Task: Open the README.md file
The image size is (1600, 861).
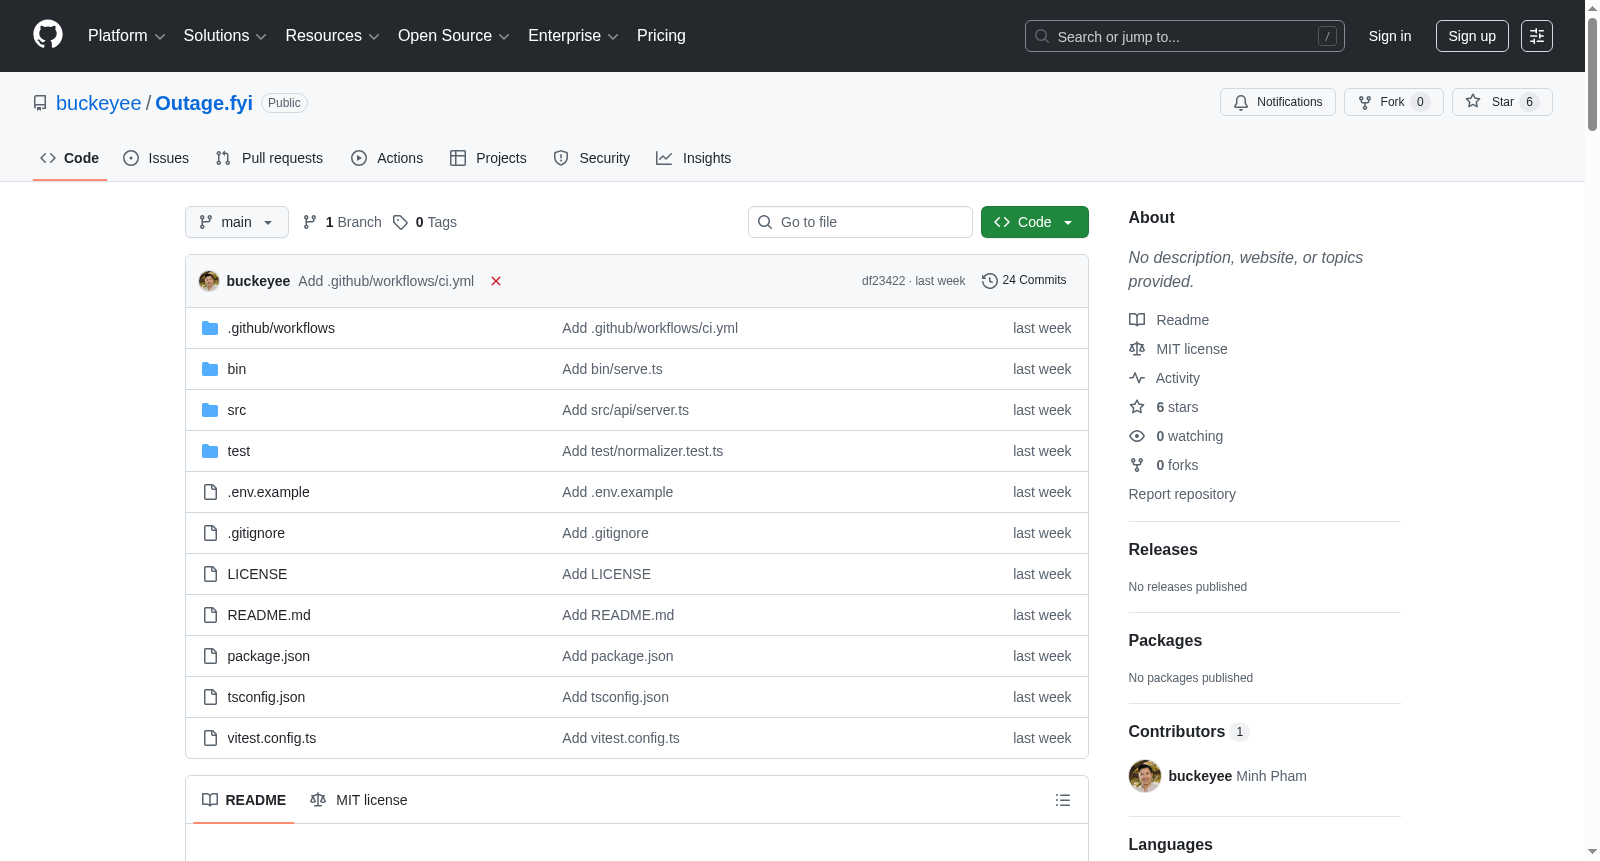Action: click(269, 615)
